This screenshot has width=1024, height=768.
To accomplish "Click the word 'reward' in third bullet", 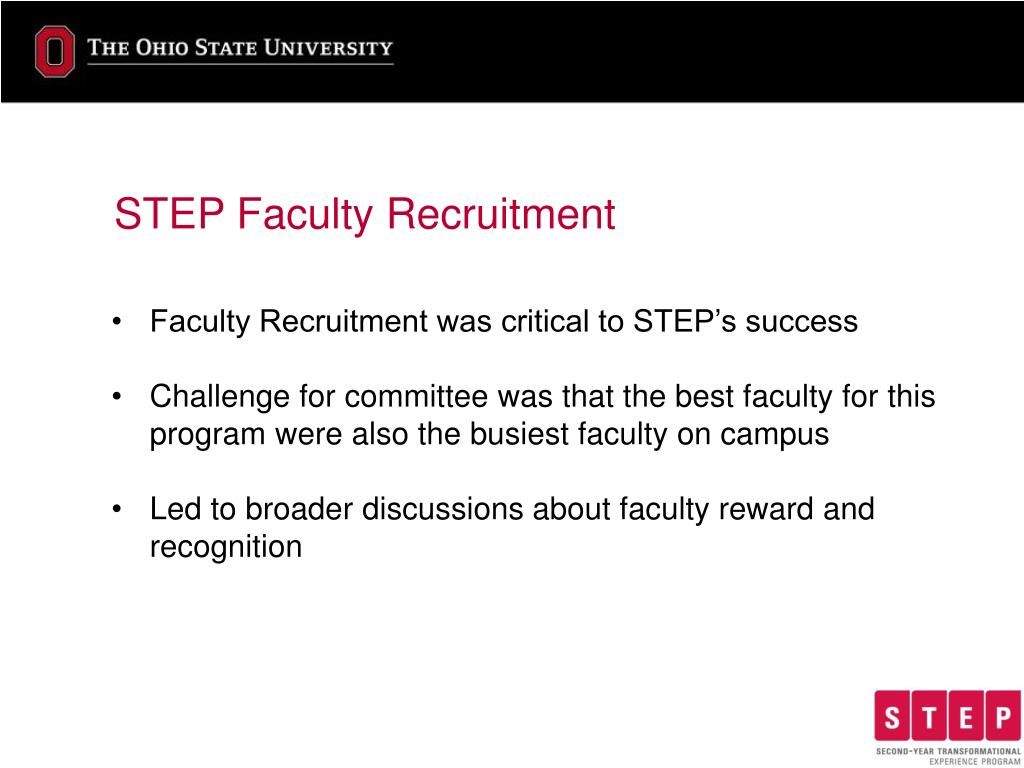I will coord(766,509).
